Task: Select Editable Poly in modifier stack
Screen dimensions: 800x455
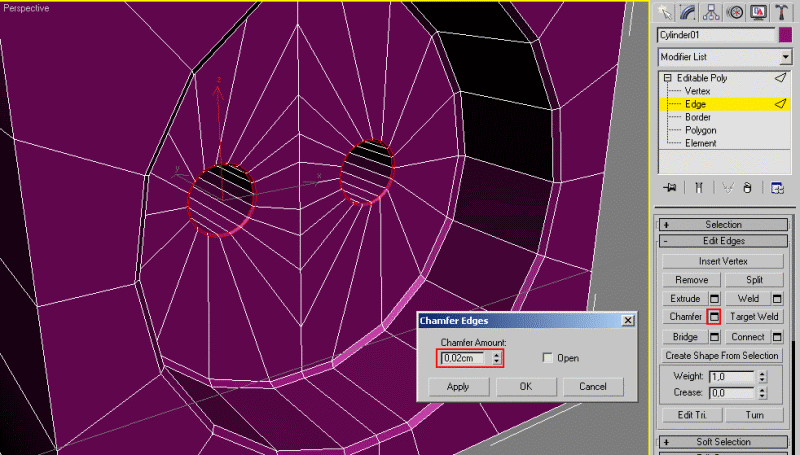Action: 702,78
